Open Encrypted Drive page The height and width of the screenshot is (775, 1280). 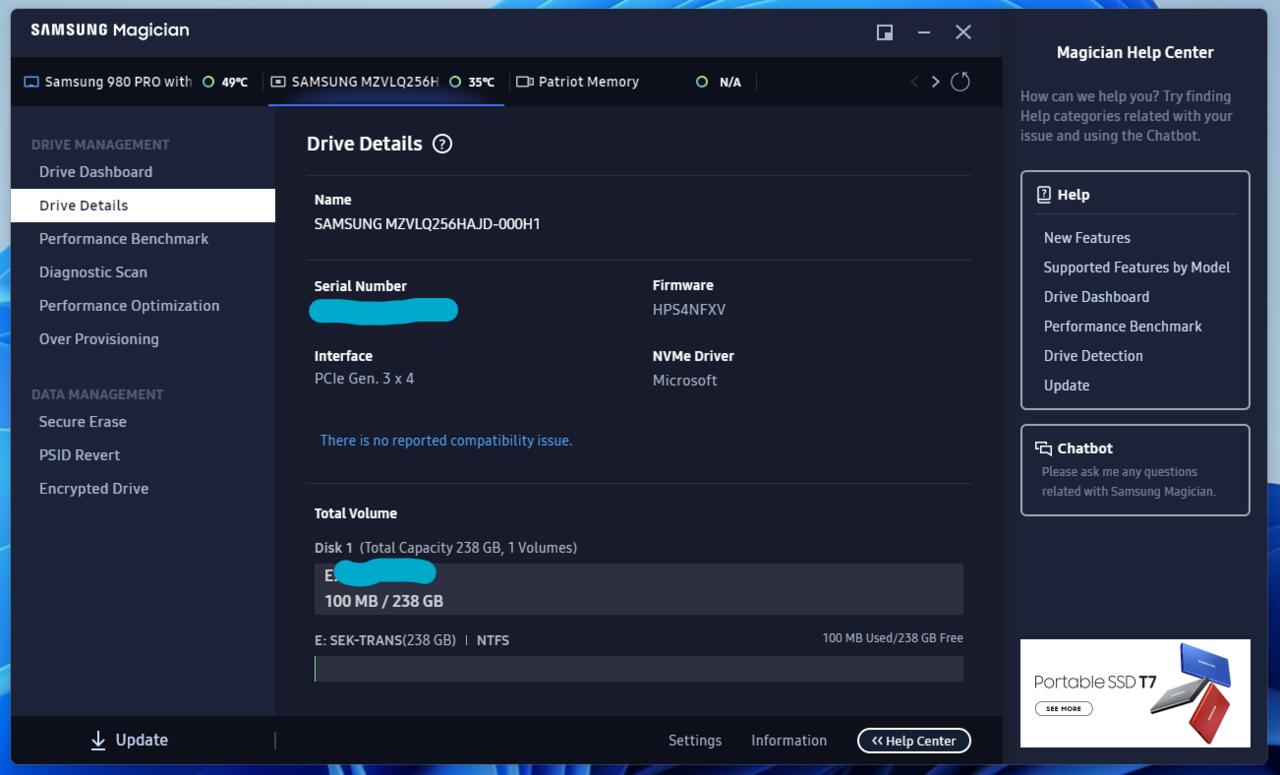(94, 489)
